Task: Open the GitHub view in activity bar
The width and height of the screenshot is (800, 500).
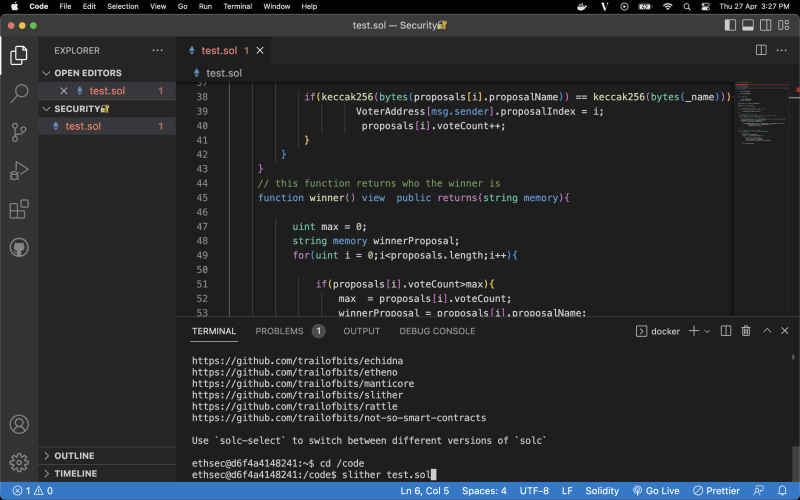Action: coord(19,248)
